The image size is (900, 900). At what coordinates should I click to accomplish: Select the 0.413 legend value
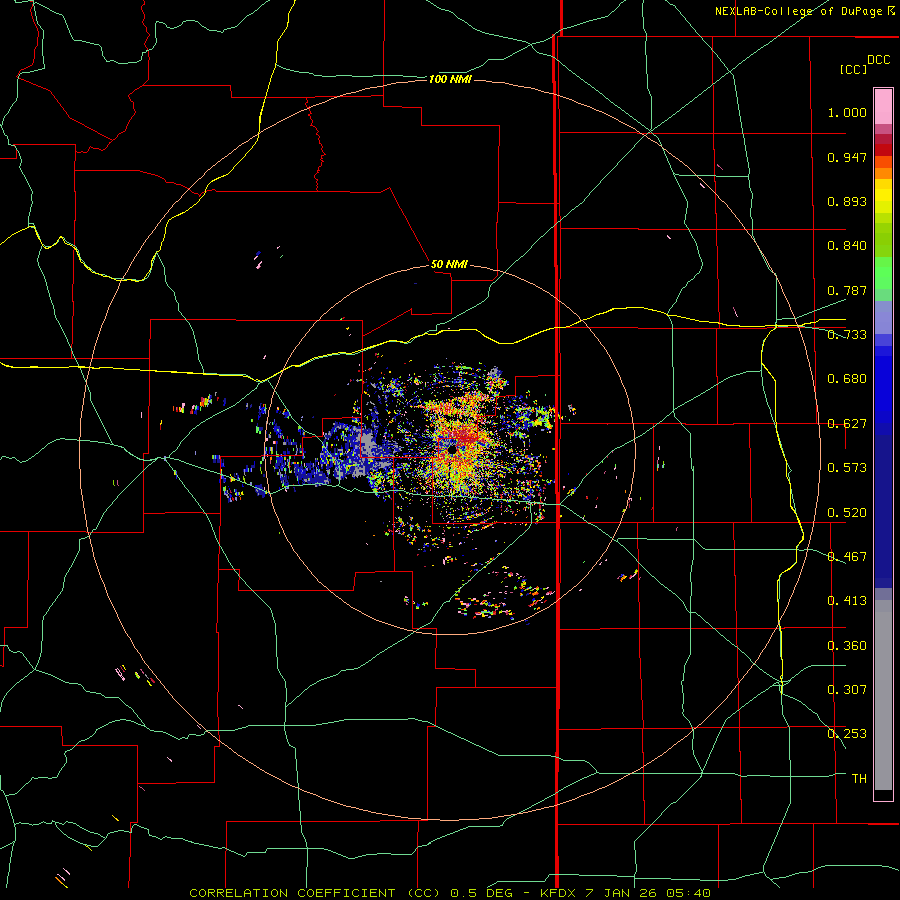tap(847, 601)
